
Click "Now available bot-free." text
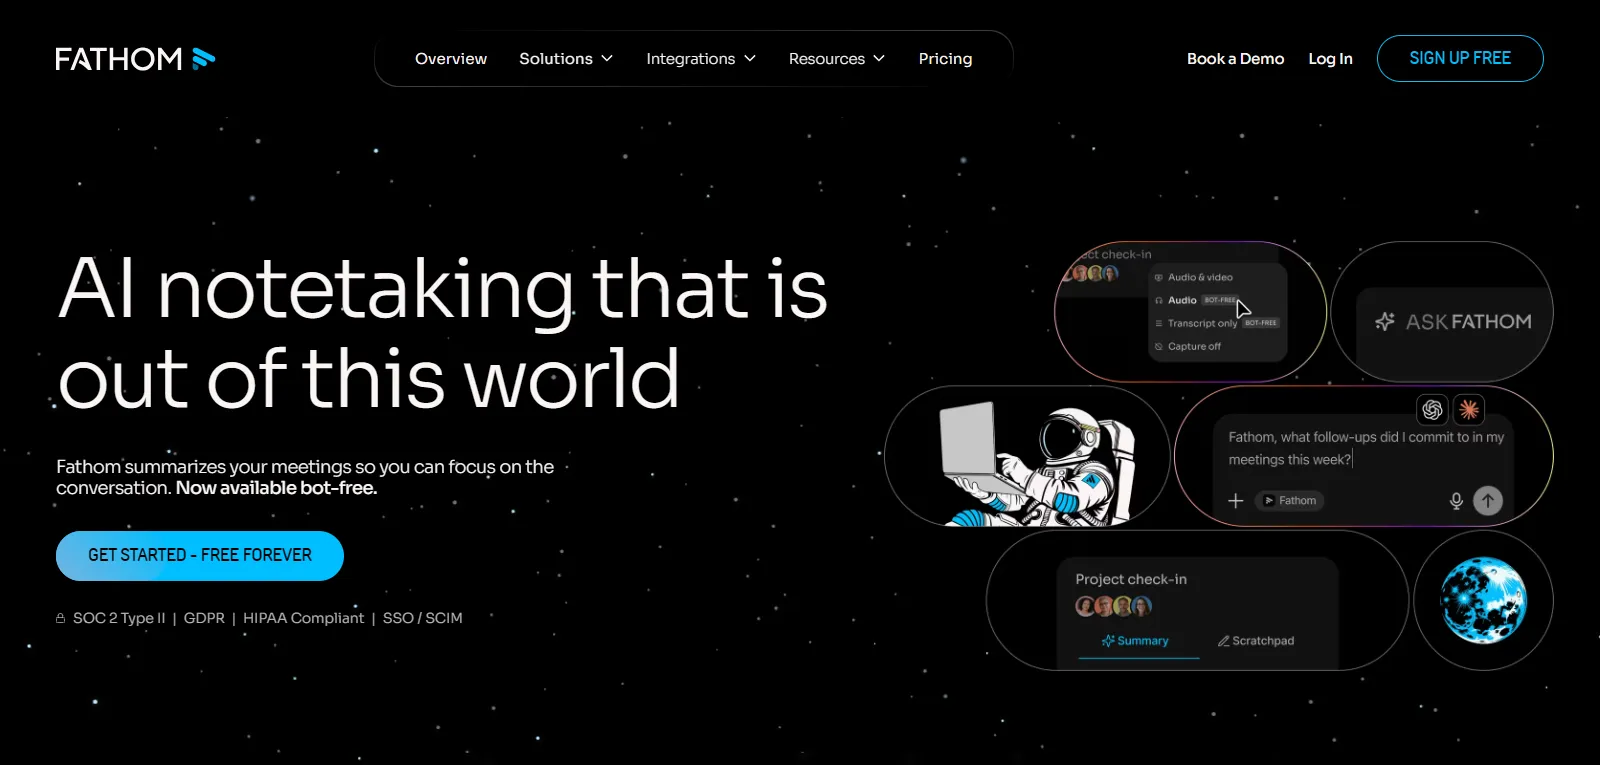(x=277, y=488)
